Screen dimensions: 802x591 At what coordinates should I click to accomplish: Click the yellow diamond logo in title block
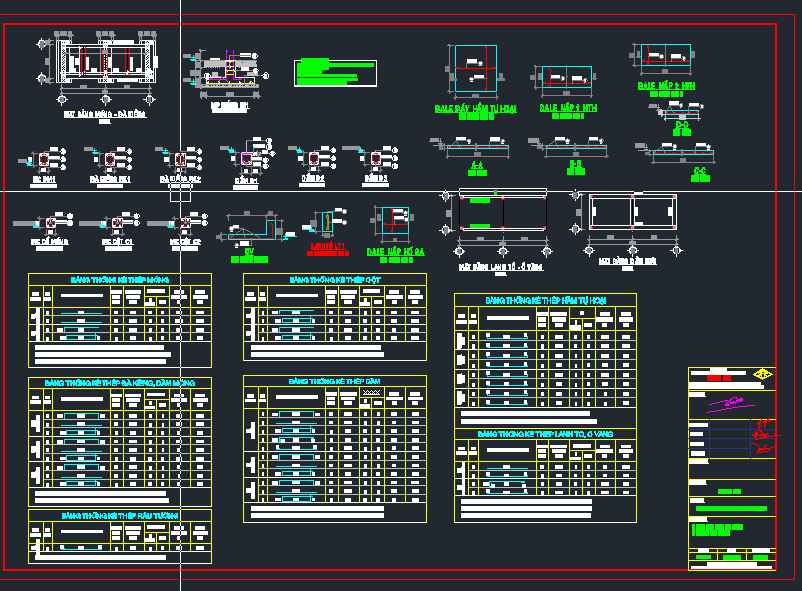coord(762,376)
